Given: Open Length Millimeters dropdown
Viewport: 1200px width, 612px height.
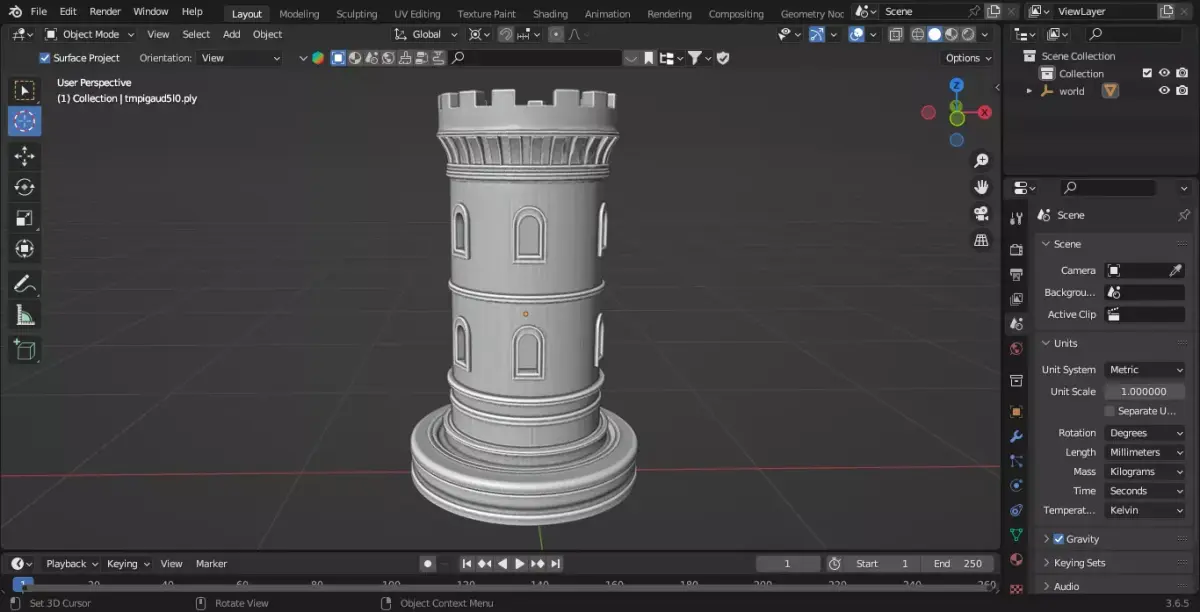Looking at the screenshot, I should click(x=1145, y=452).
